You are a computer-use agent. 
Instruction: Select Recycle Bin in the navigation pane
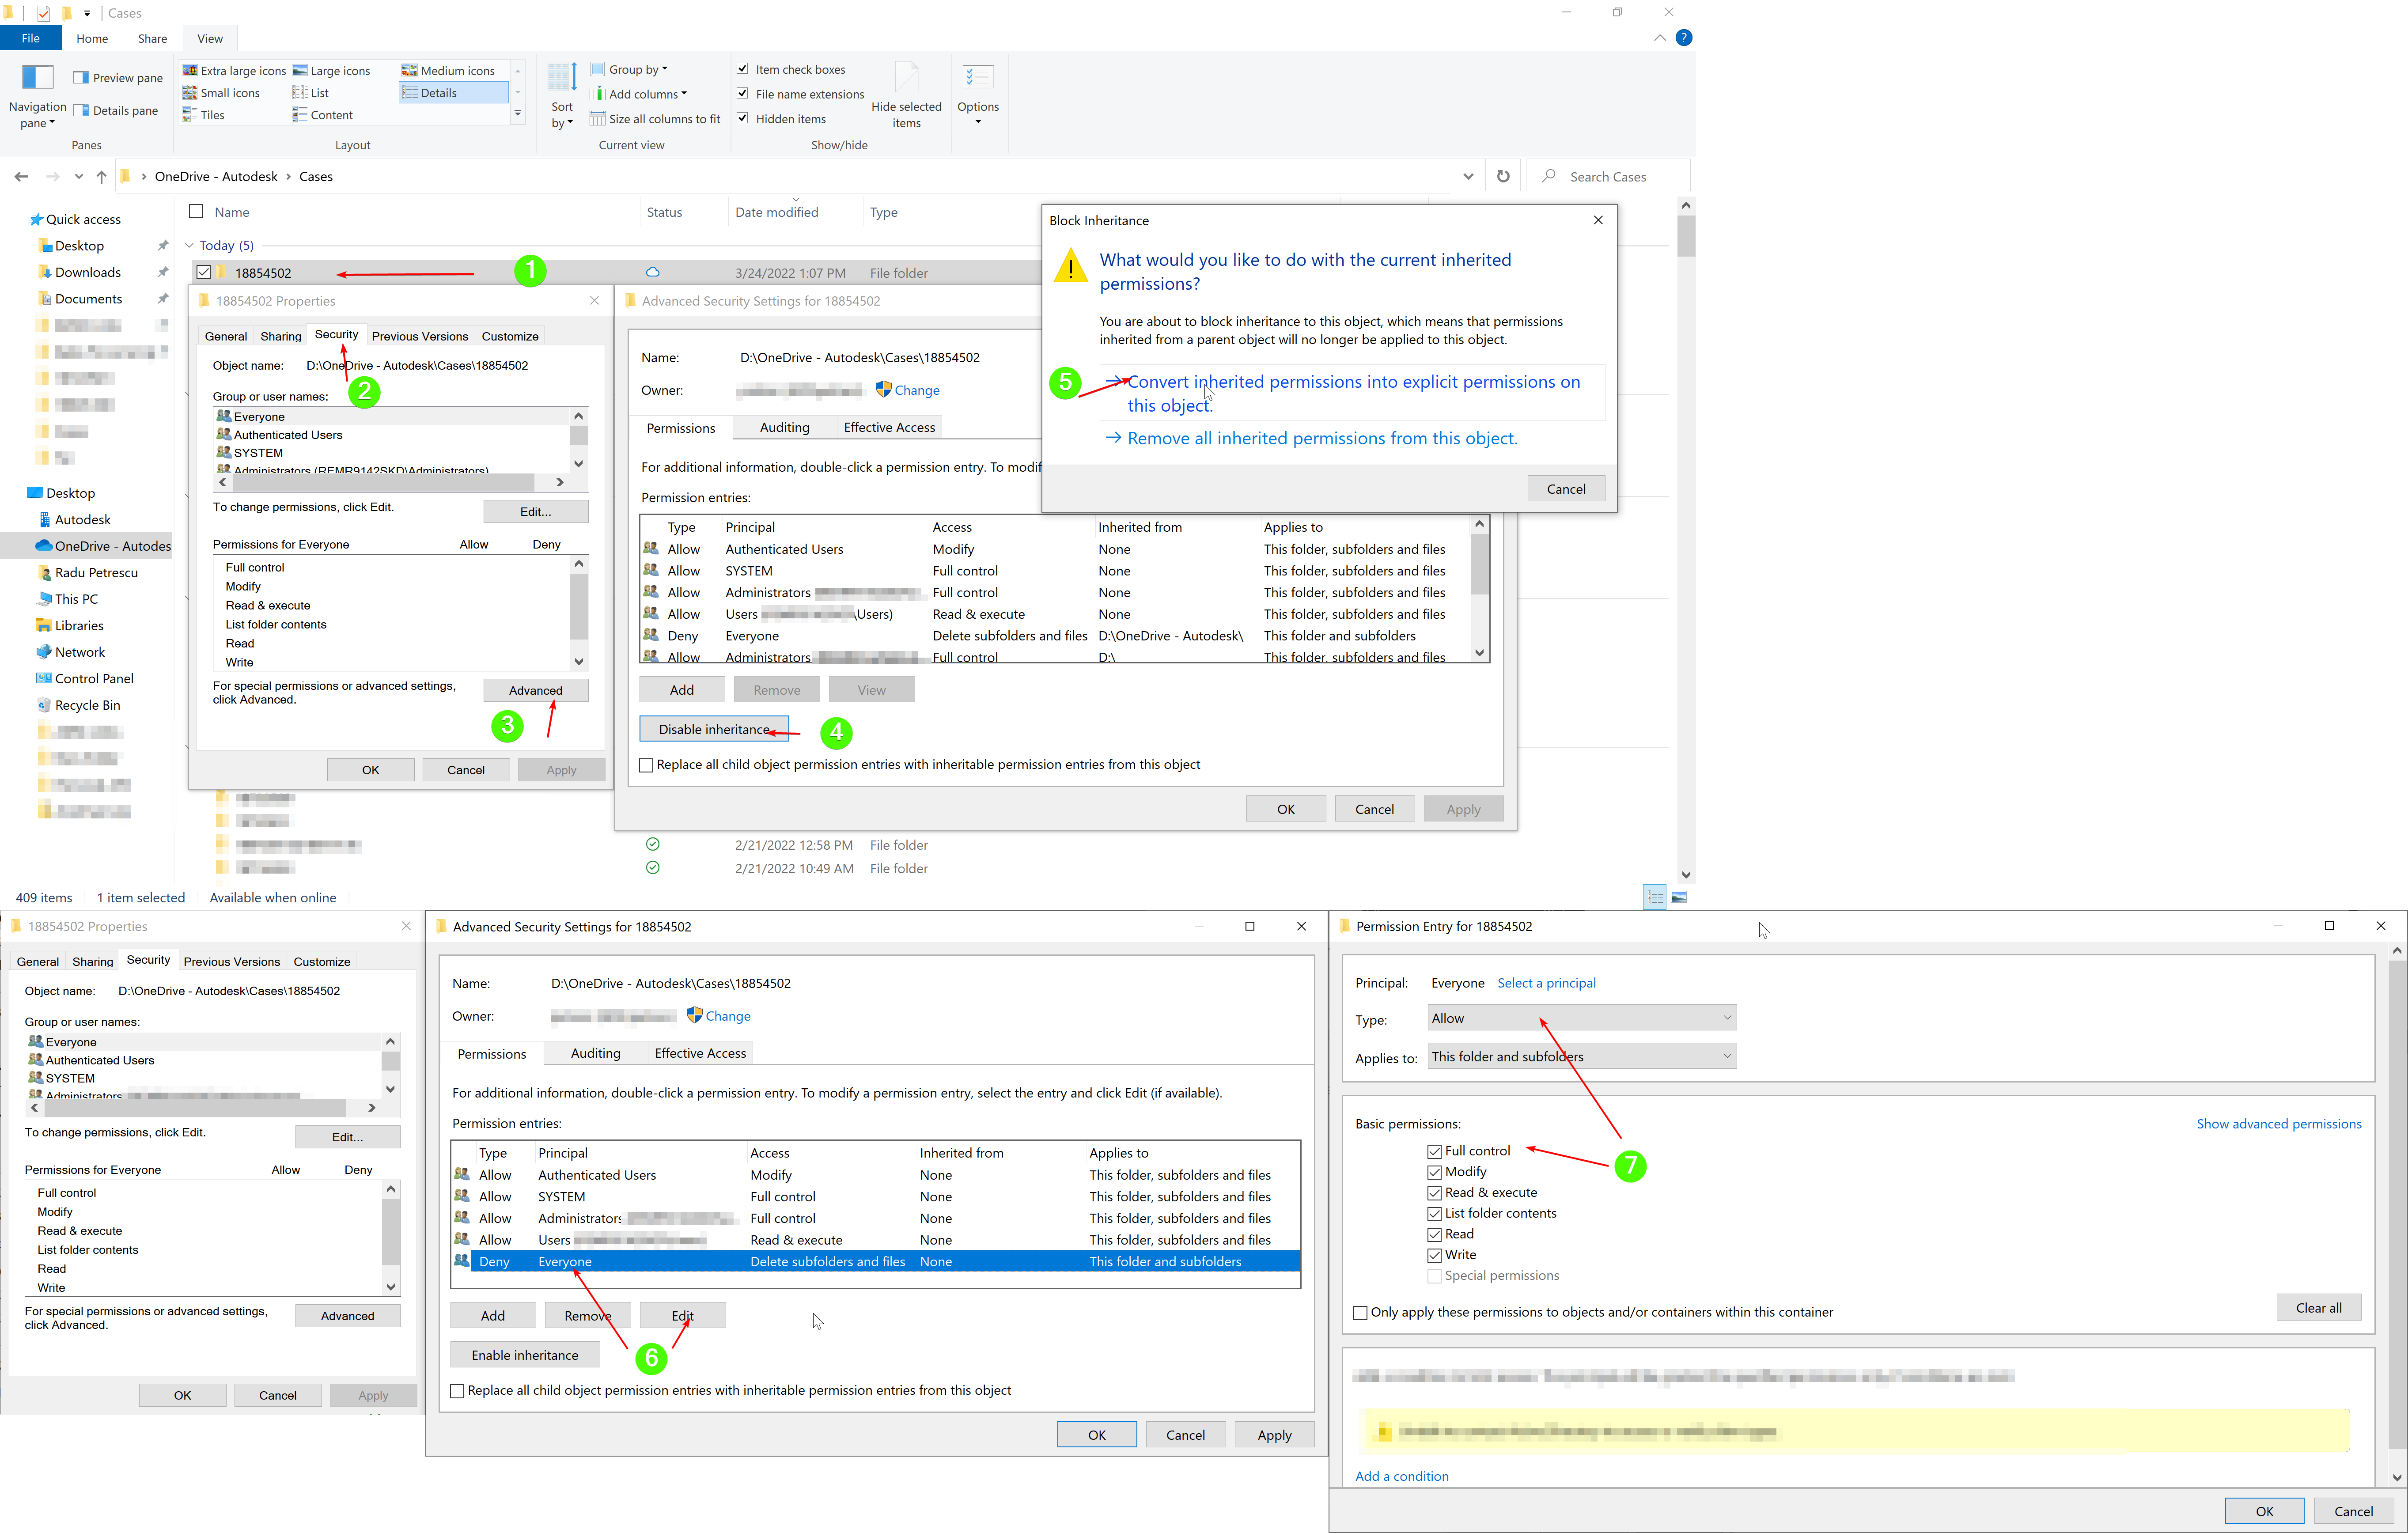pos(88,705)
